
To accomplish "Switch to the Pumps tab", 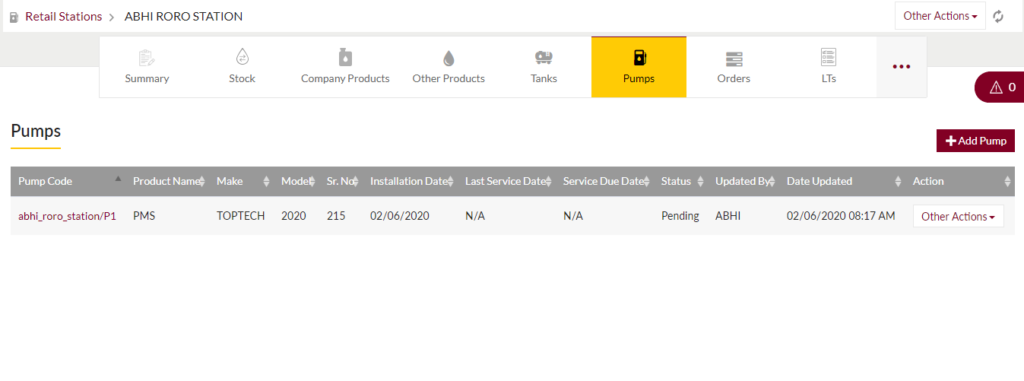I will click(x=639, y=67).
